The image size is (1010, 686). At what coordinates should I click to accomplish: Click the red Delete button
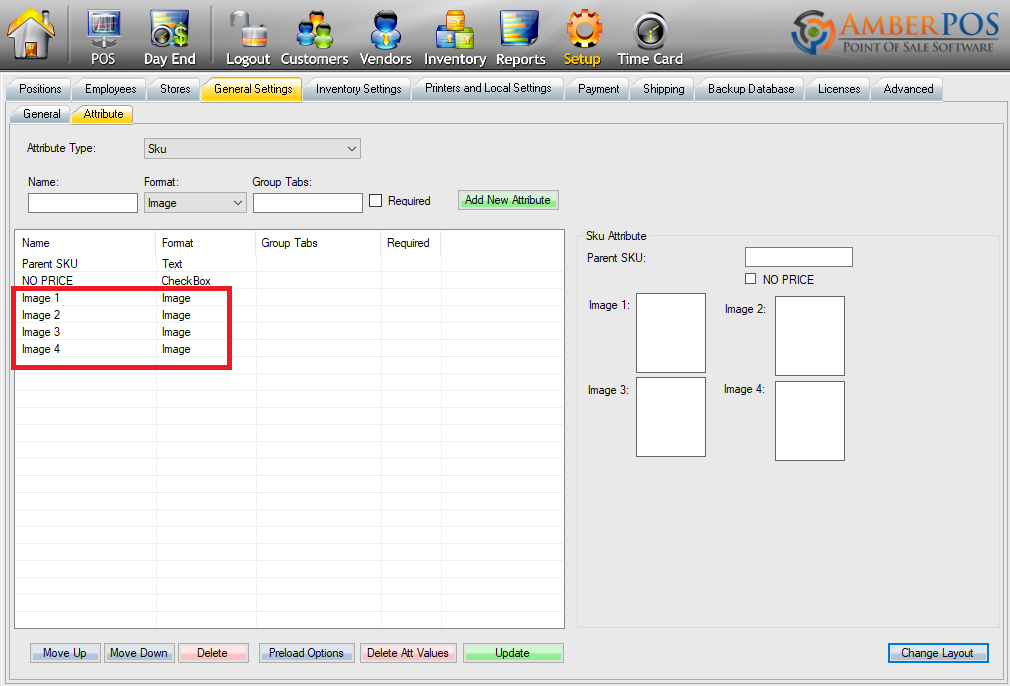[213, 653]
